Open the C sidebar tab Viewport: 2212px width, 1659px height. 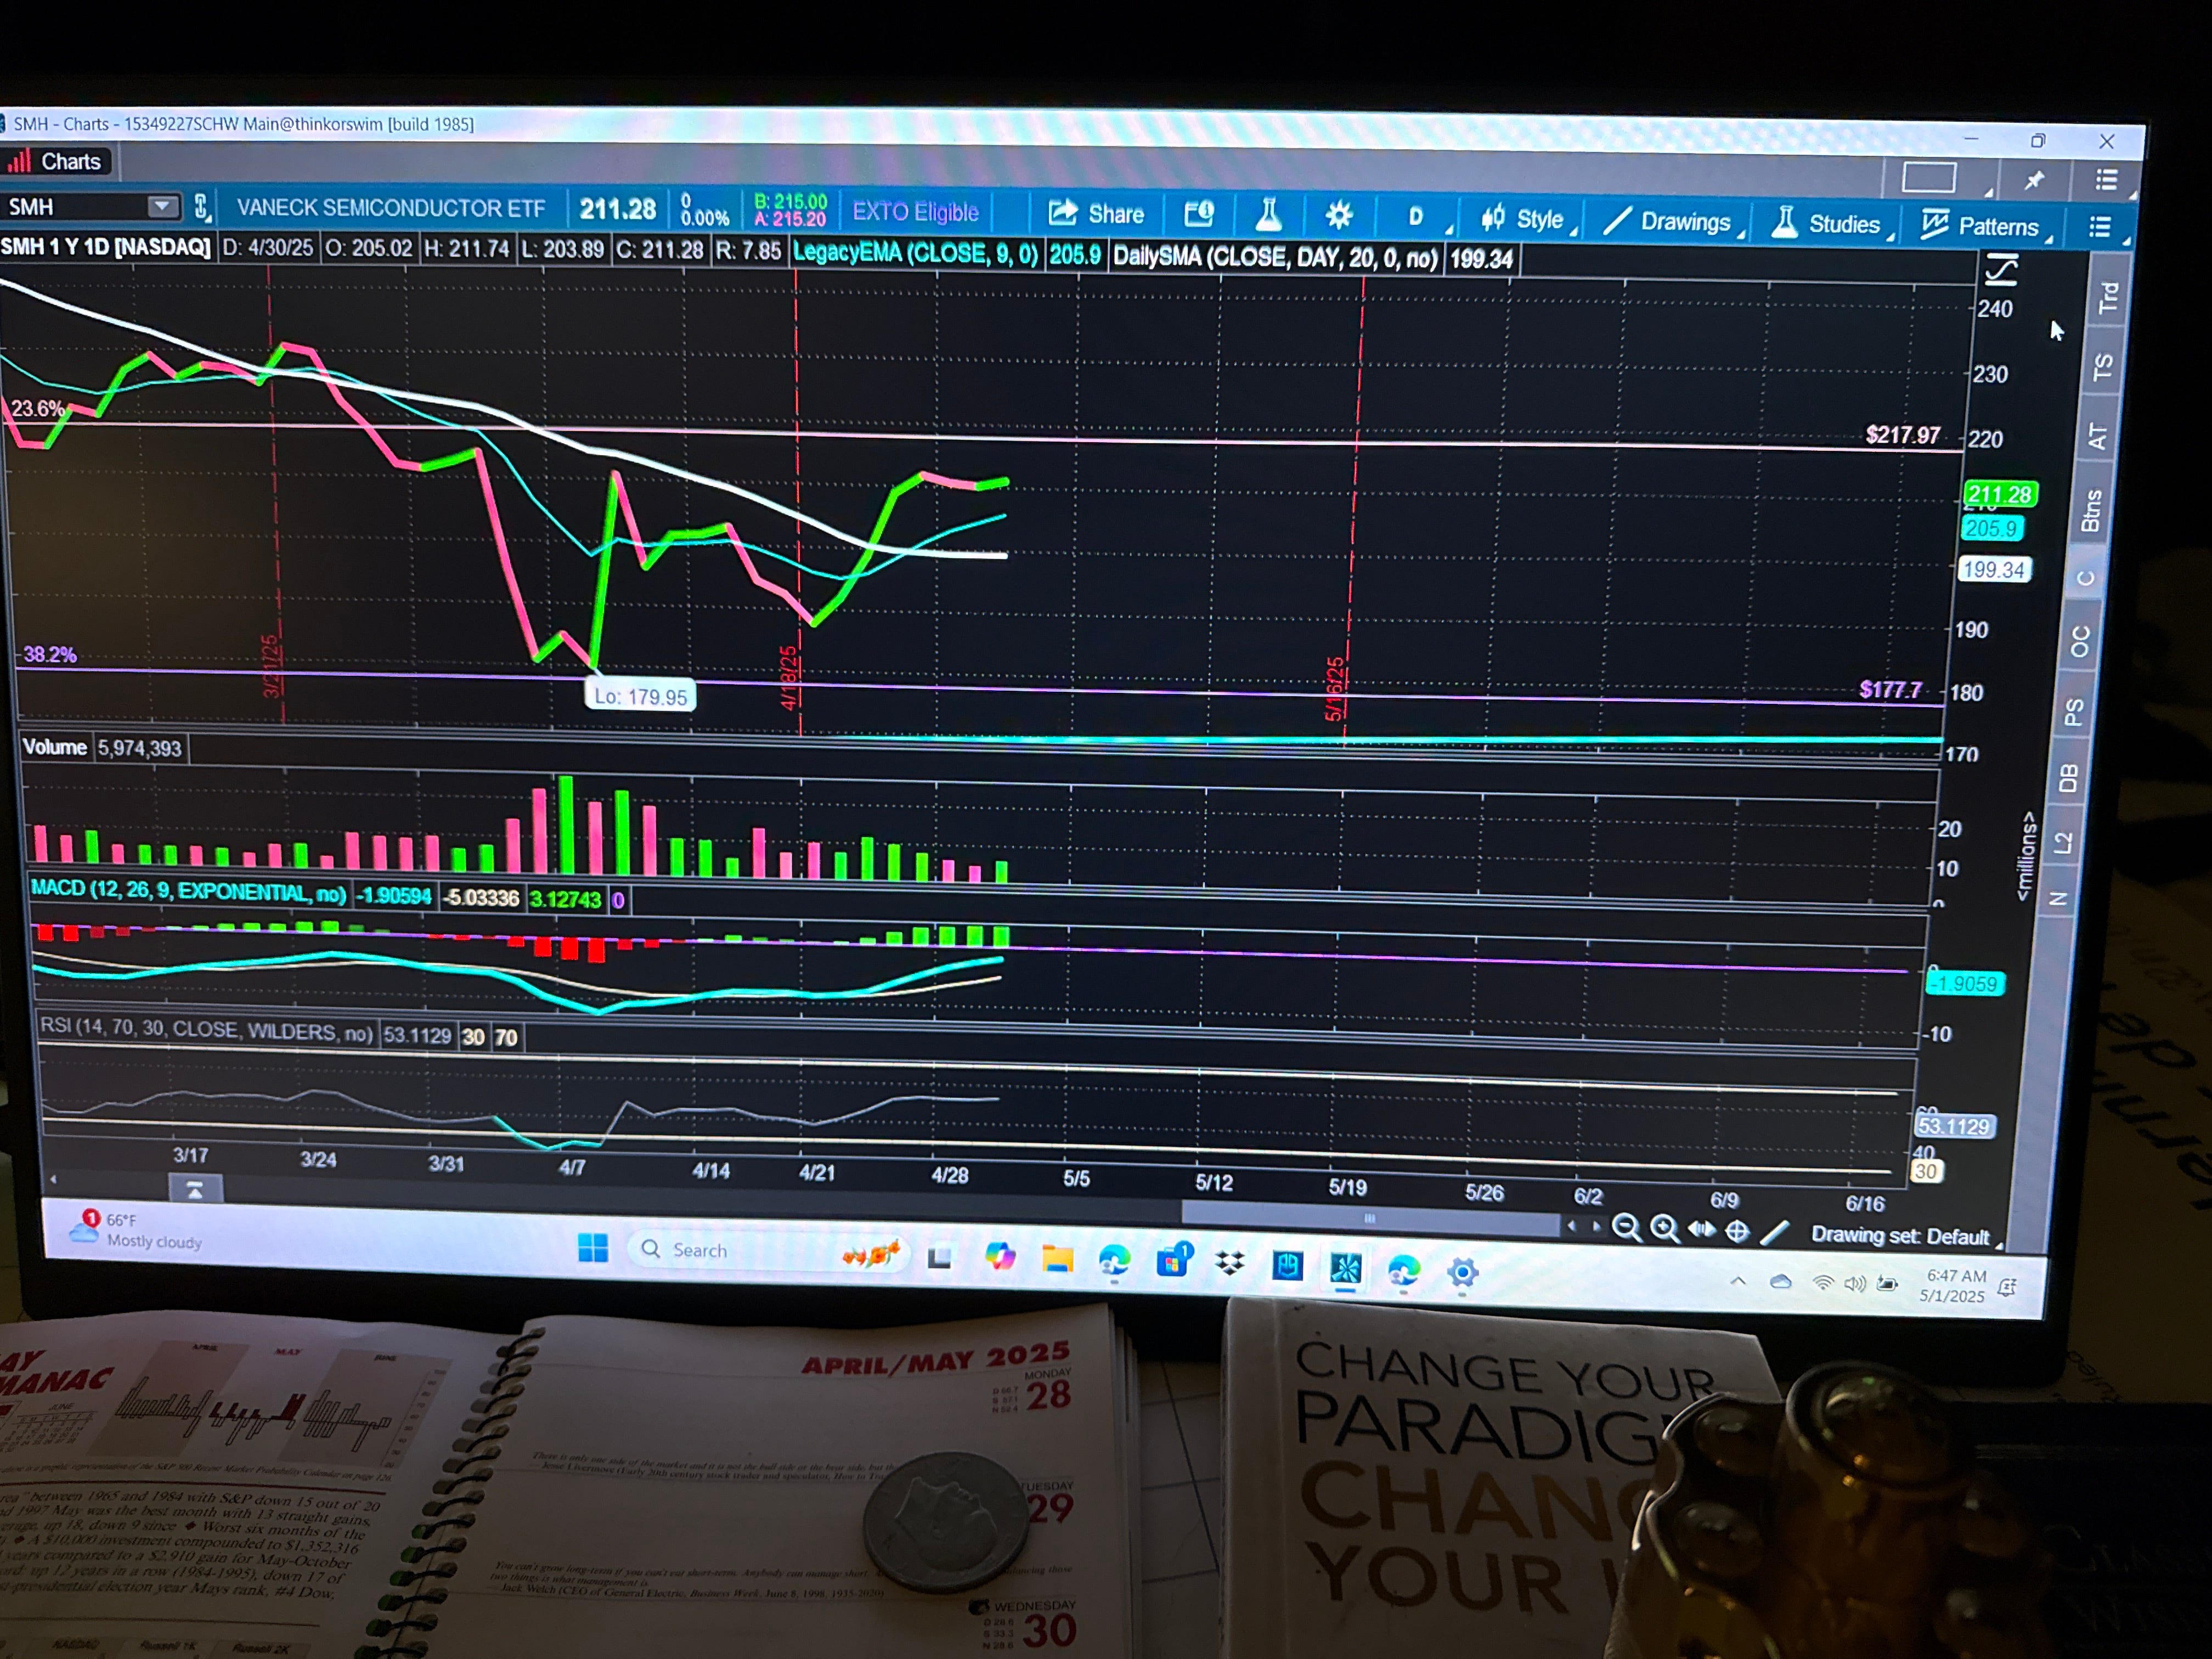pyautogui.click(x=2085, y=577)
